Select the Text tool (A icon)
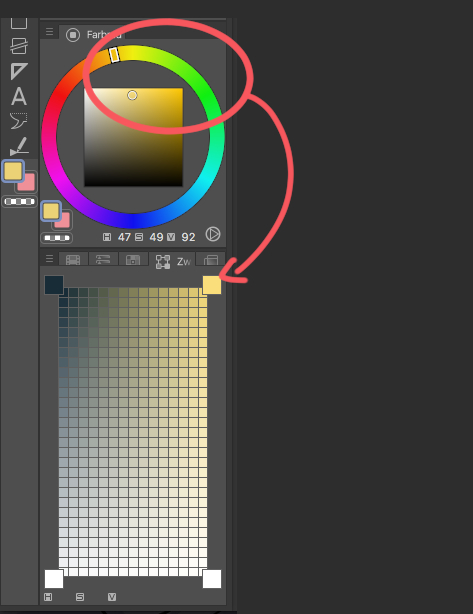This screenshot has height=614, width=473. pos(19,96)
